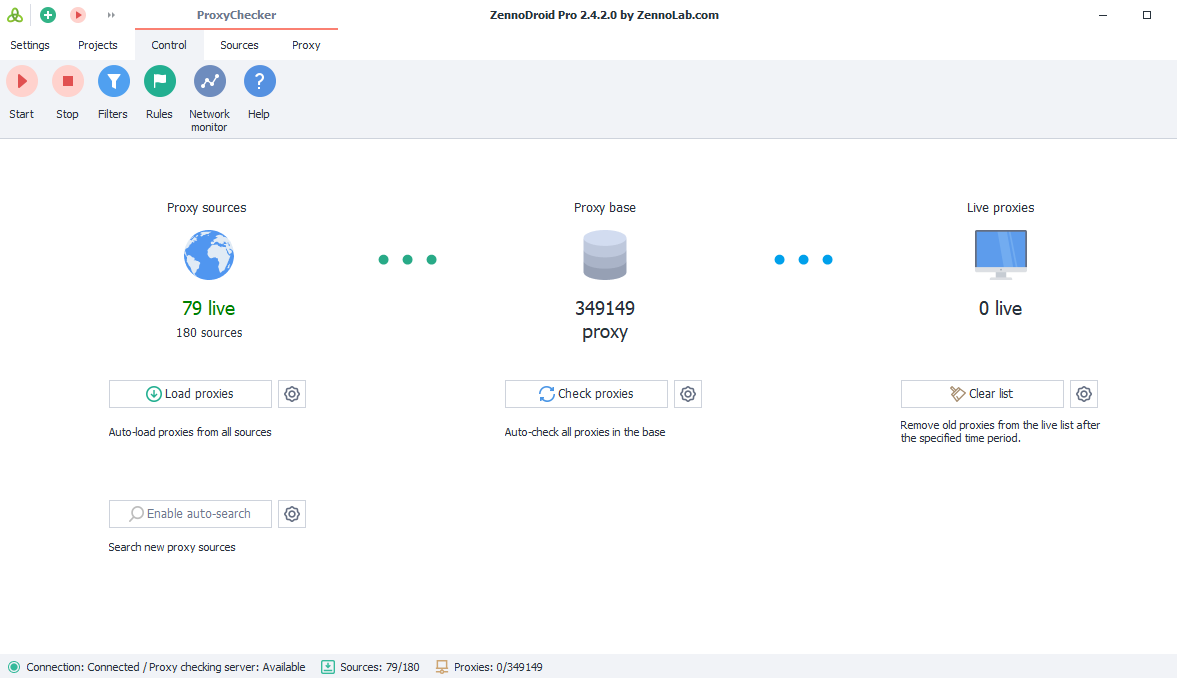The height and width of the screenshot is (678, 1177).
Task: Switch to the Sources tab
Action: (x=239, y=45)
